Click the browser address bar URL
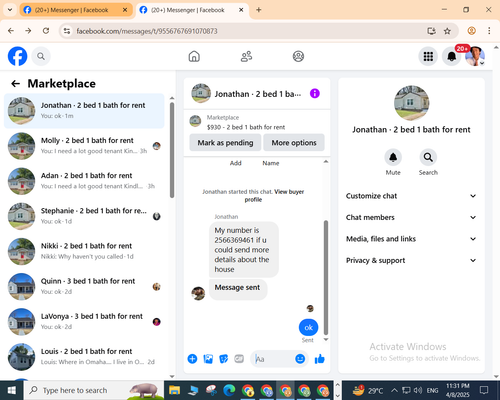The image size is (500, 400). pos(147,31)
